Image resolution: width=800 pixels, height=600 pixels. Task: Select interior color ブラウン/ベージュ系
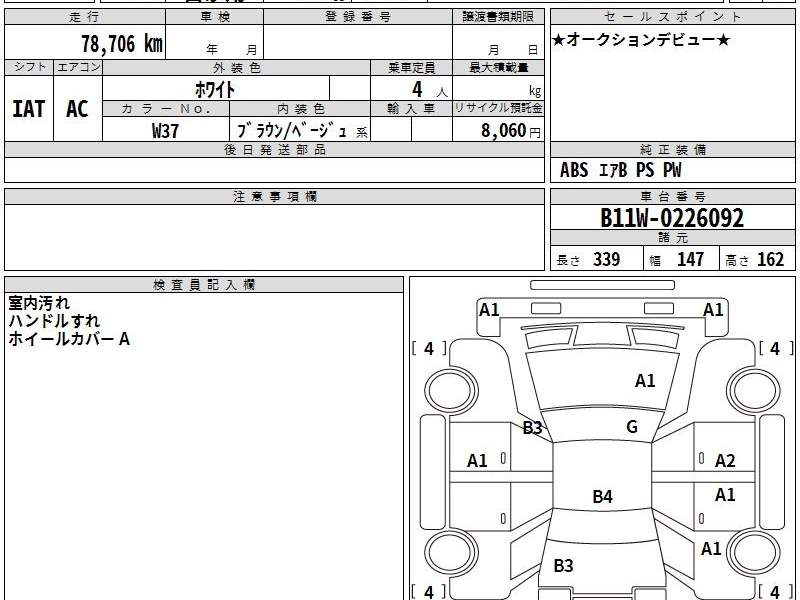302,131
